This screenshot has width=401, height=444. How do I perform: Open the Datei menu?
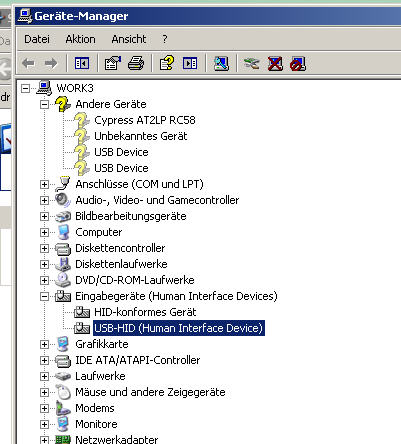point(37,39)
